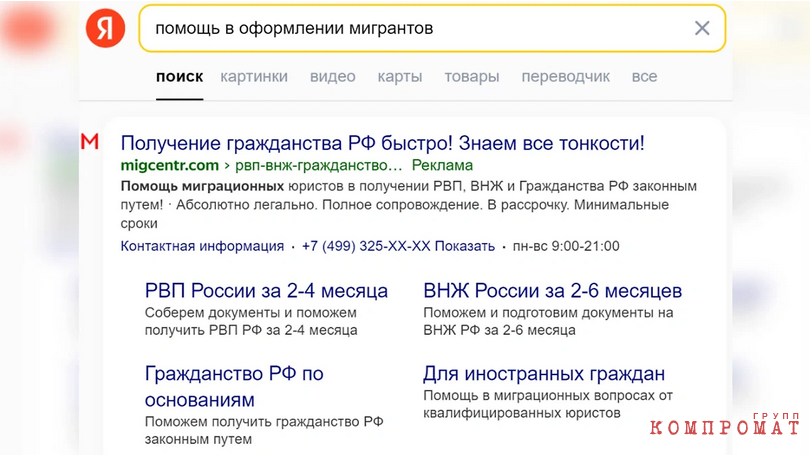Select the 'поиск' tab
This screenshot has height=455, width=810.
pyautogui.click(x=179, y=77)
